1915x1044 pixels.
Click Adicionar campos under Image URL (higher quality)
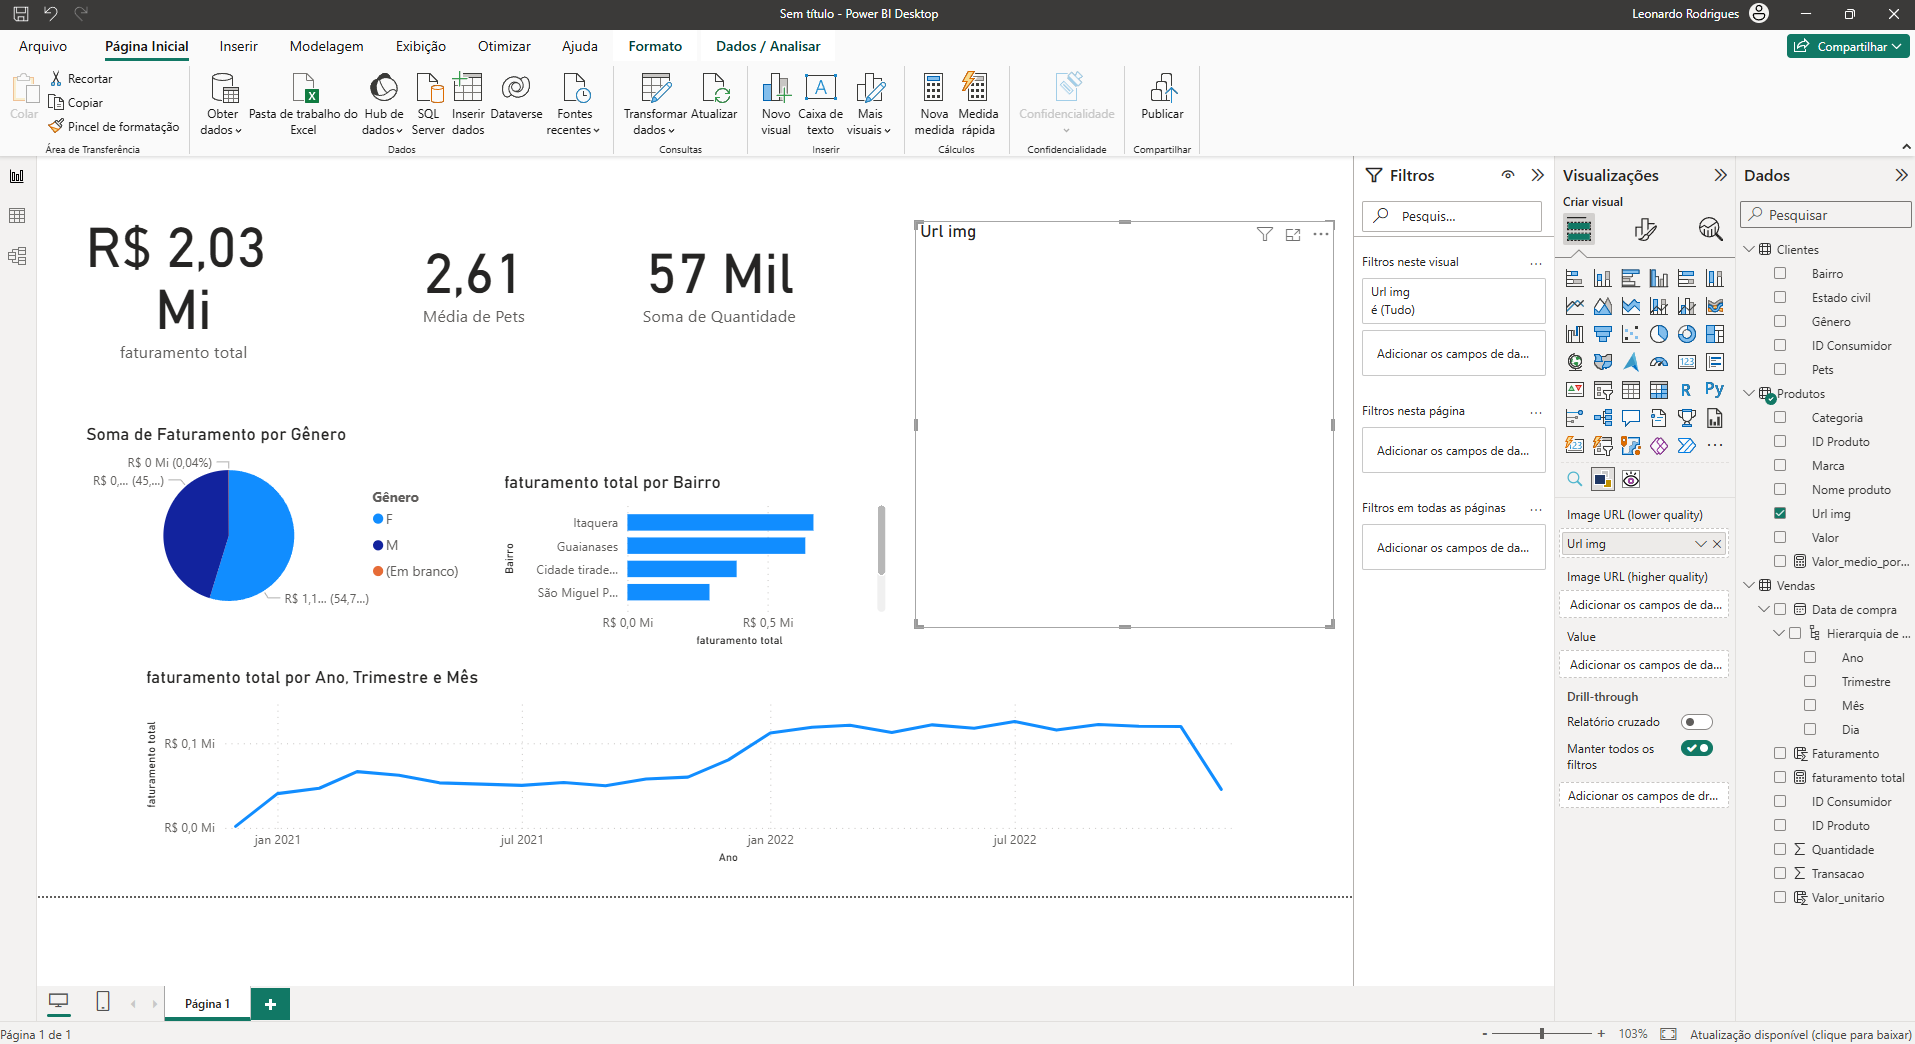[1644, 605]
